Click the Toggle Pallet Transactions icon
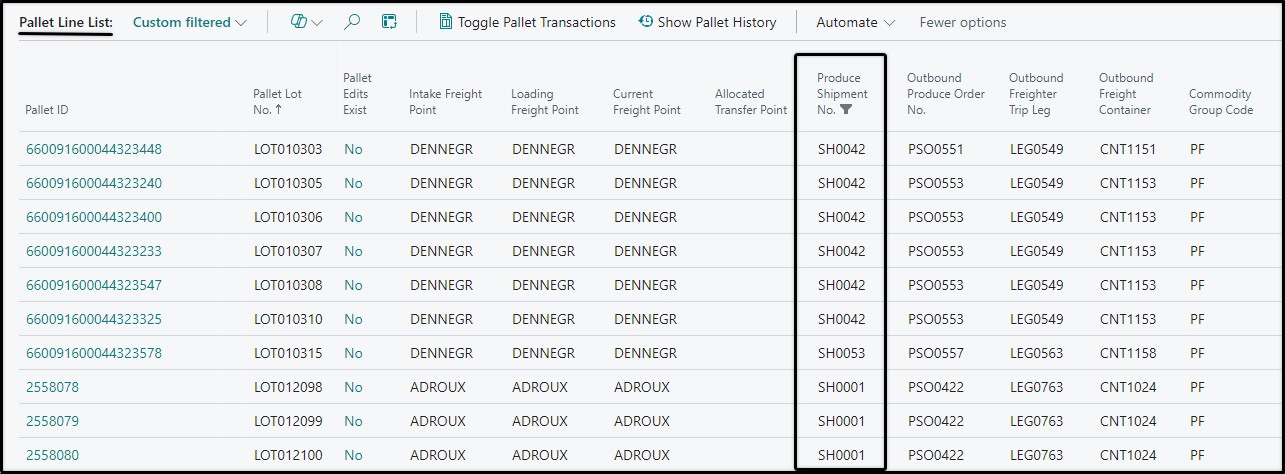Viewport: 1285px width, 474px height. pyautogui.click(x=446, y=22)
